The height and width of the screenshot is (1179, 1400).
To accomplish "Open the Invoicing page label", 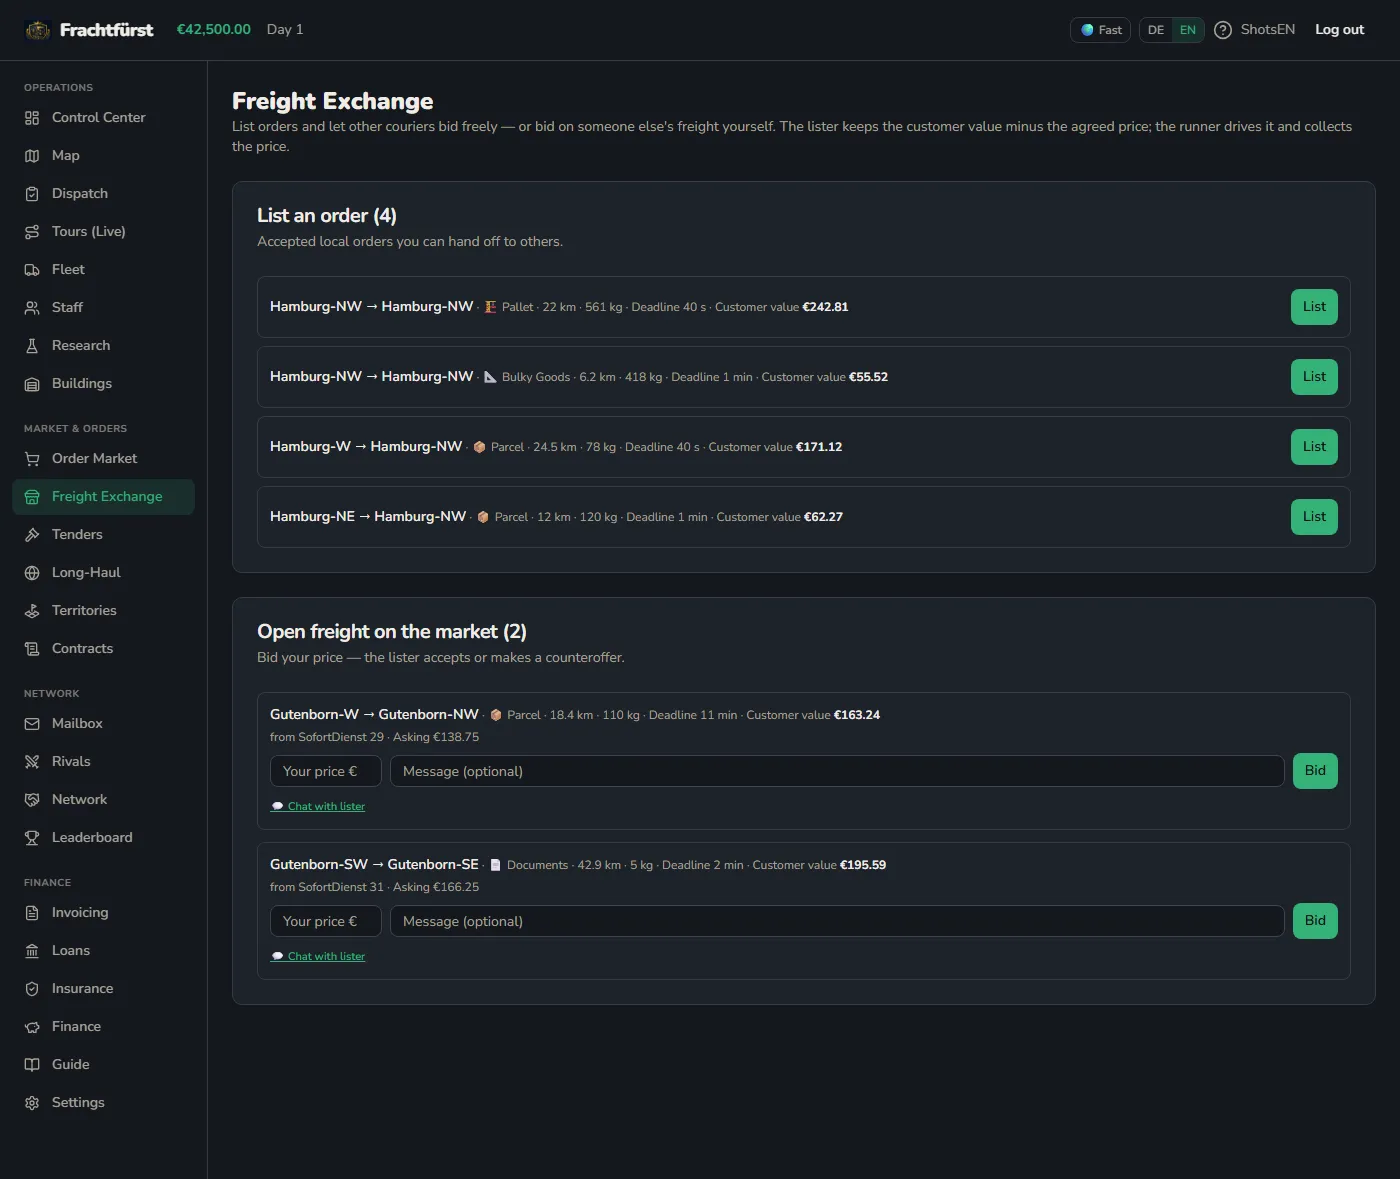I will click(x=80, y=913).
